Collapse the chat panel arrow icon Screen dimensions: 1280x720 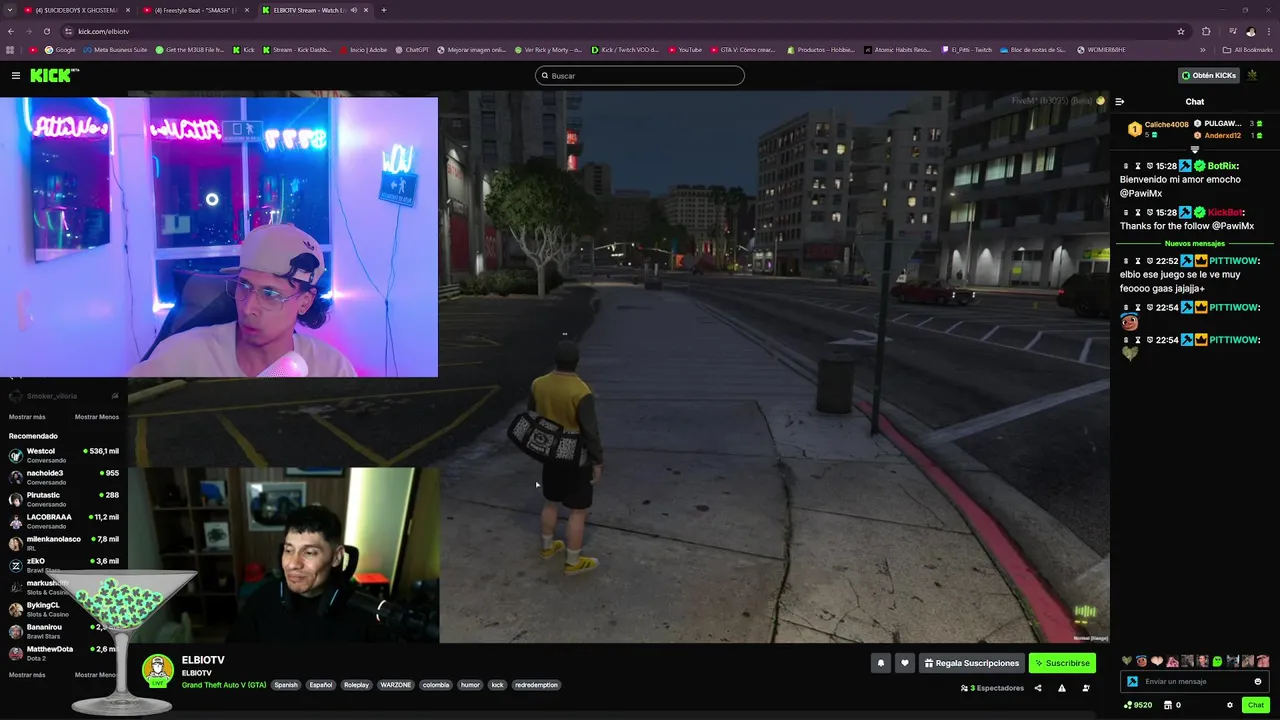1120,101
